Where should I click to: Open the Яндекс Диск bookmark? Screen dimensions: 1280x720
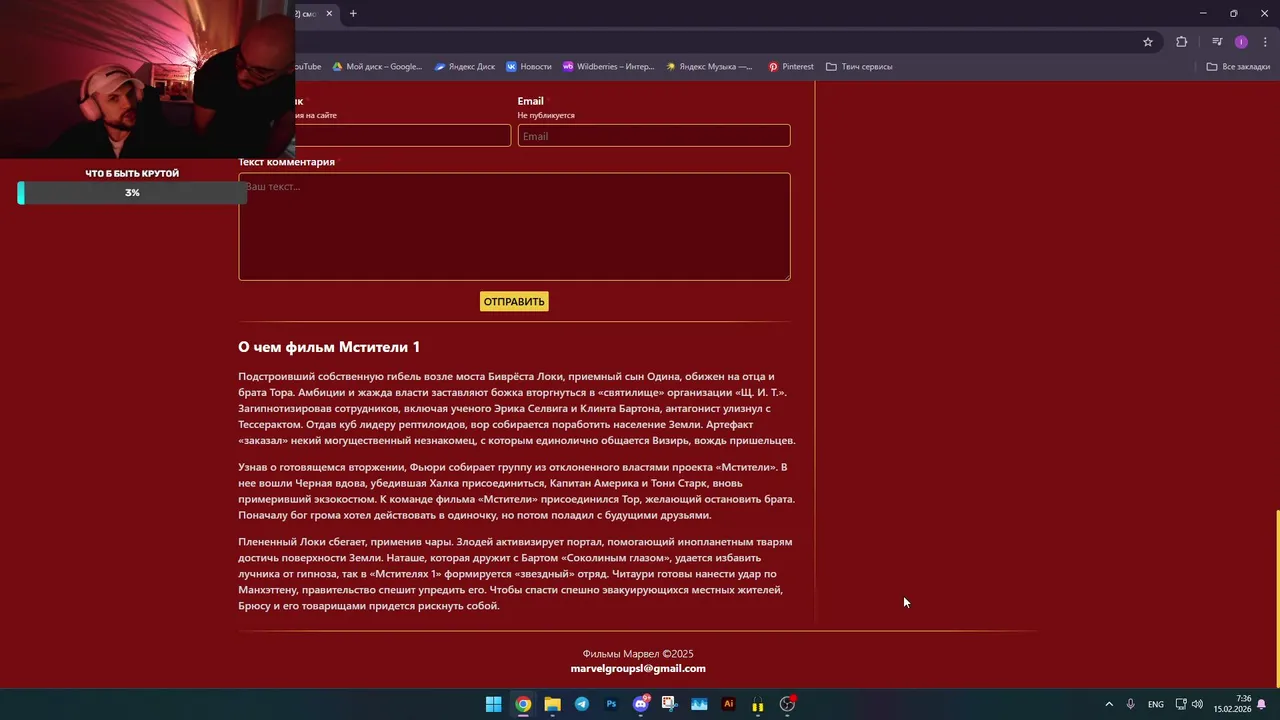coord(465,67)
